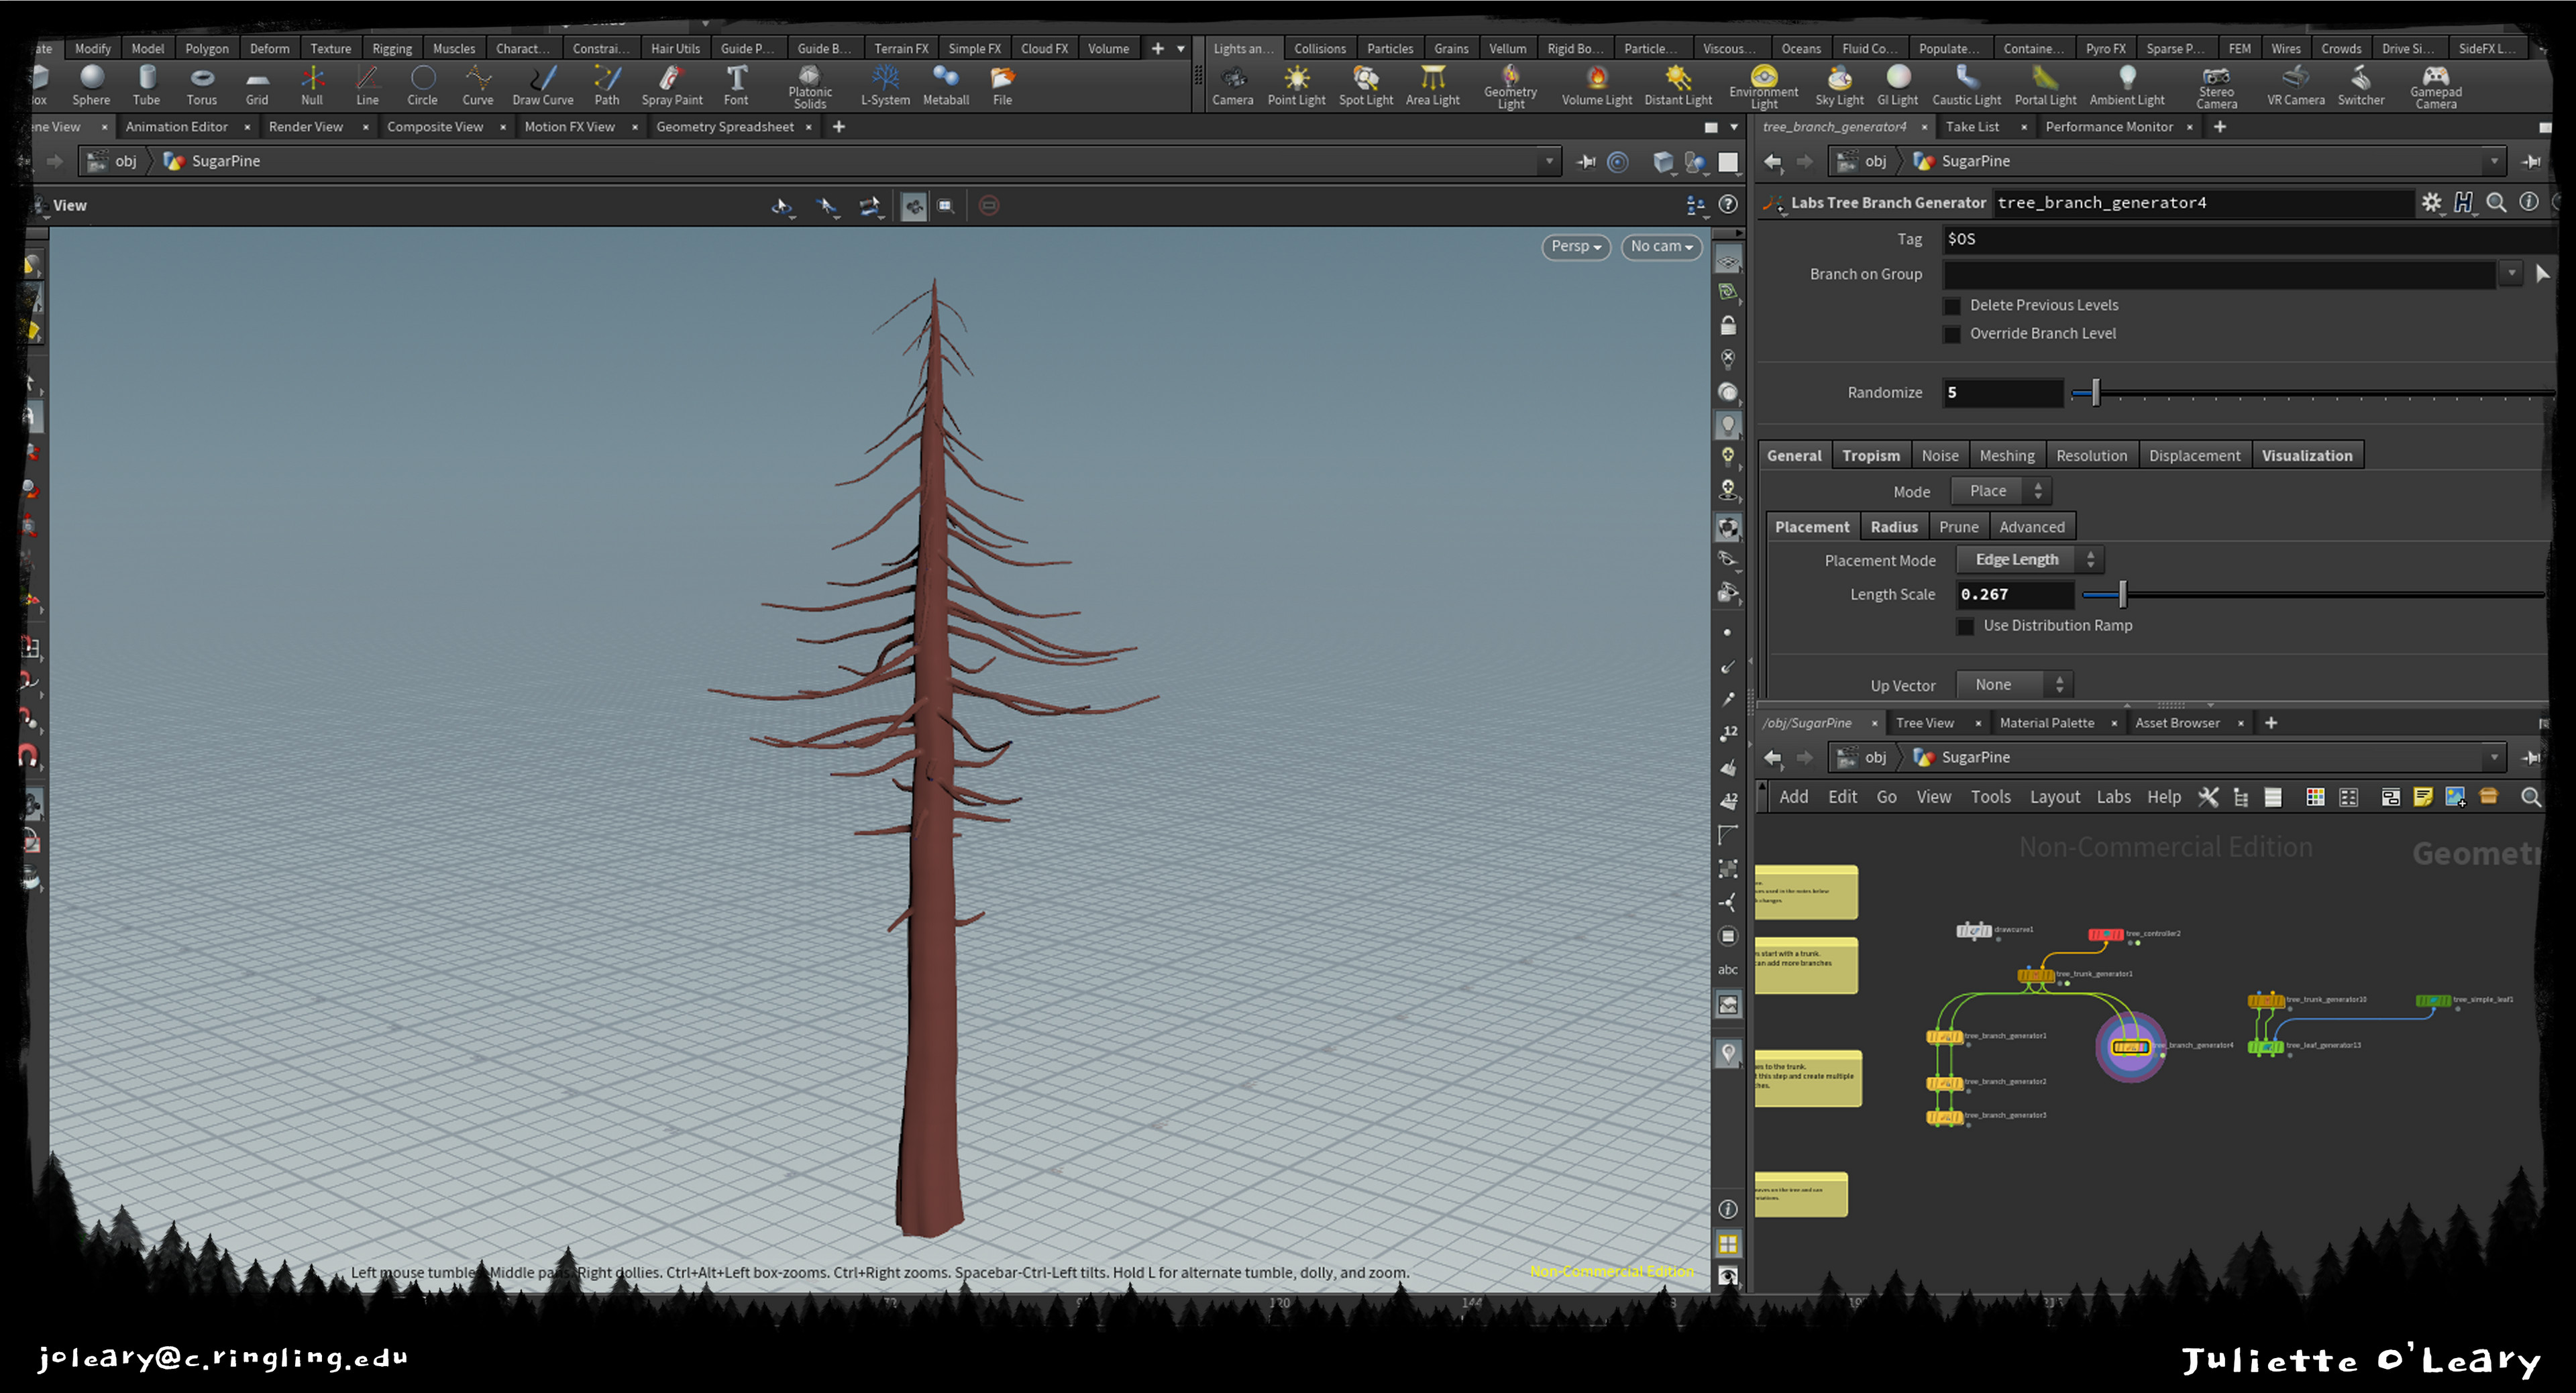This screenshot has width=2576, height=1393.
Task: Open the Persp view dropdown
Action: point(1575,246)
